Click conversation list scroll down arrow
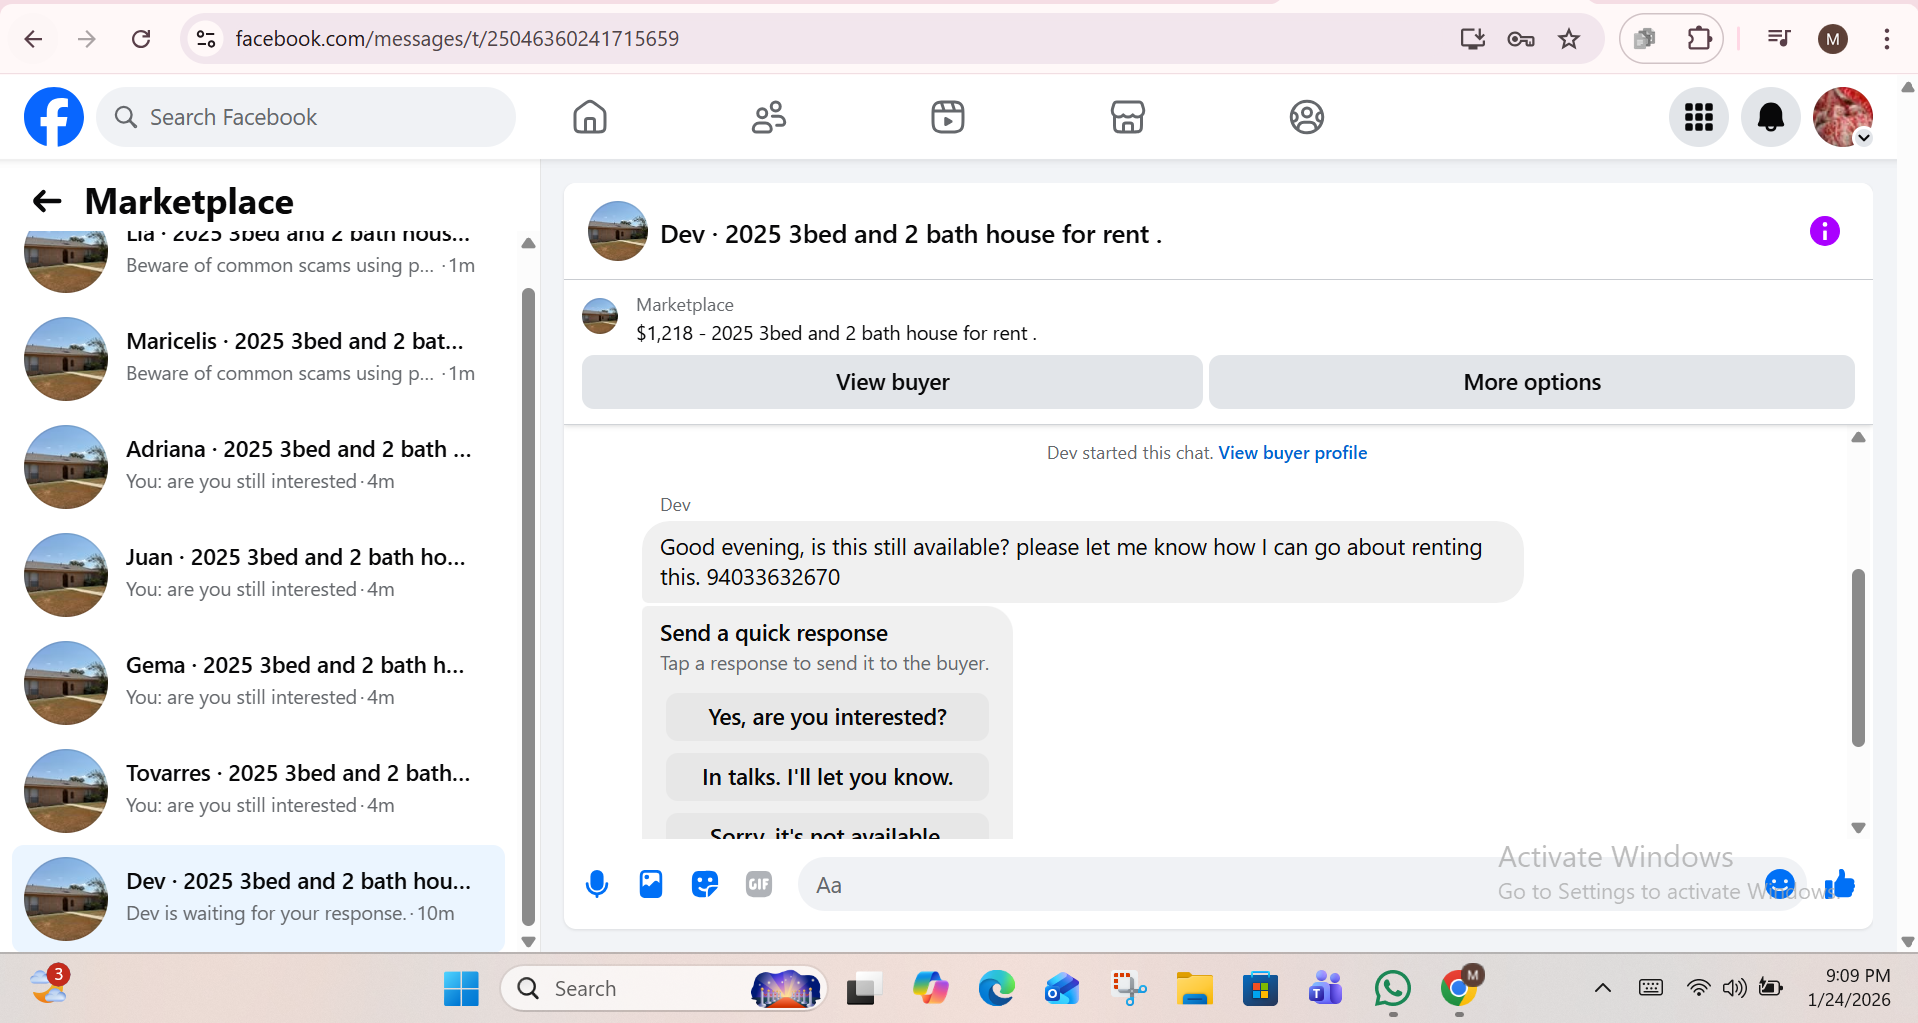 528,942
